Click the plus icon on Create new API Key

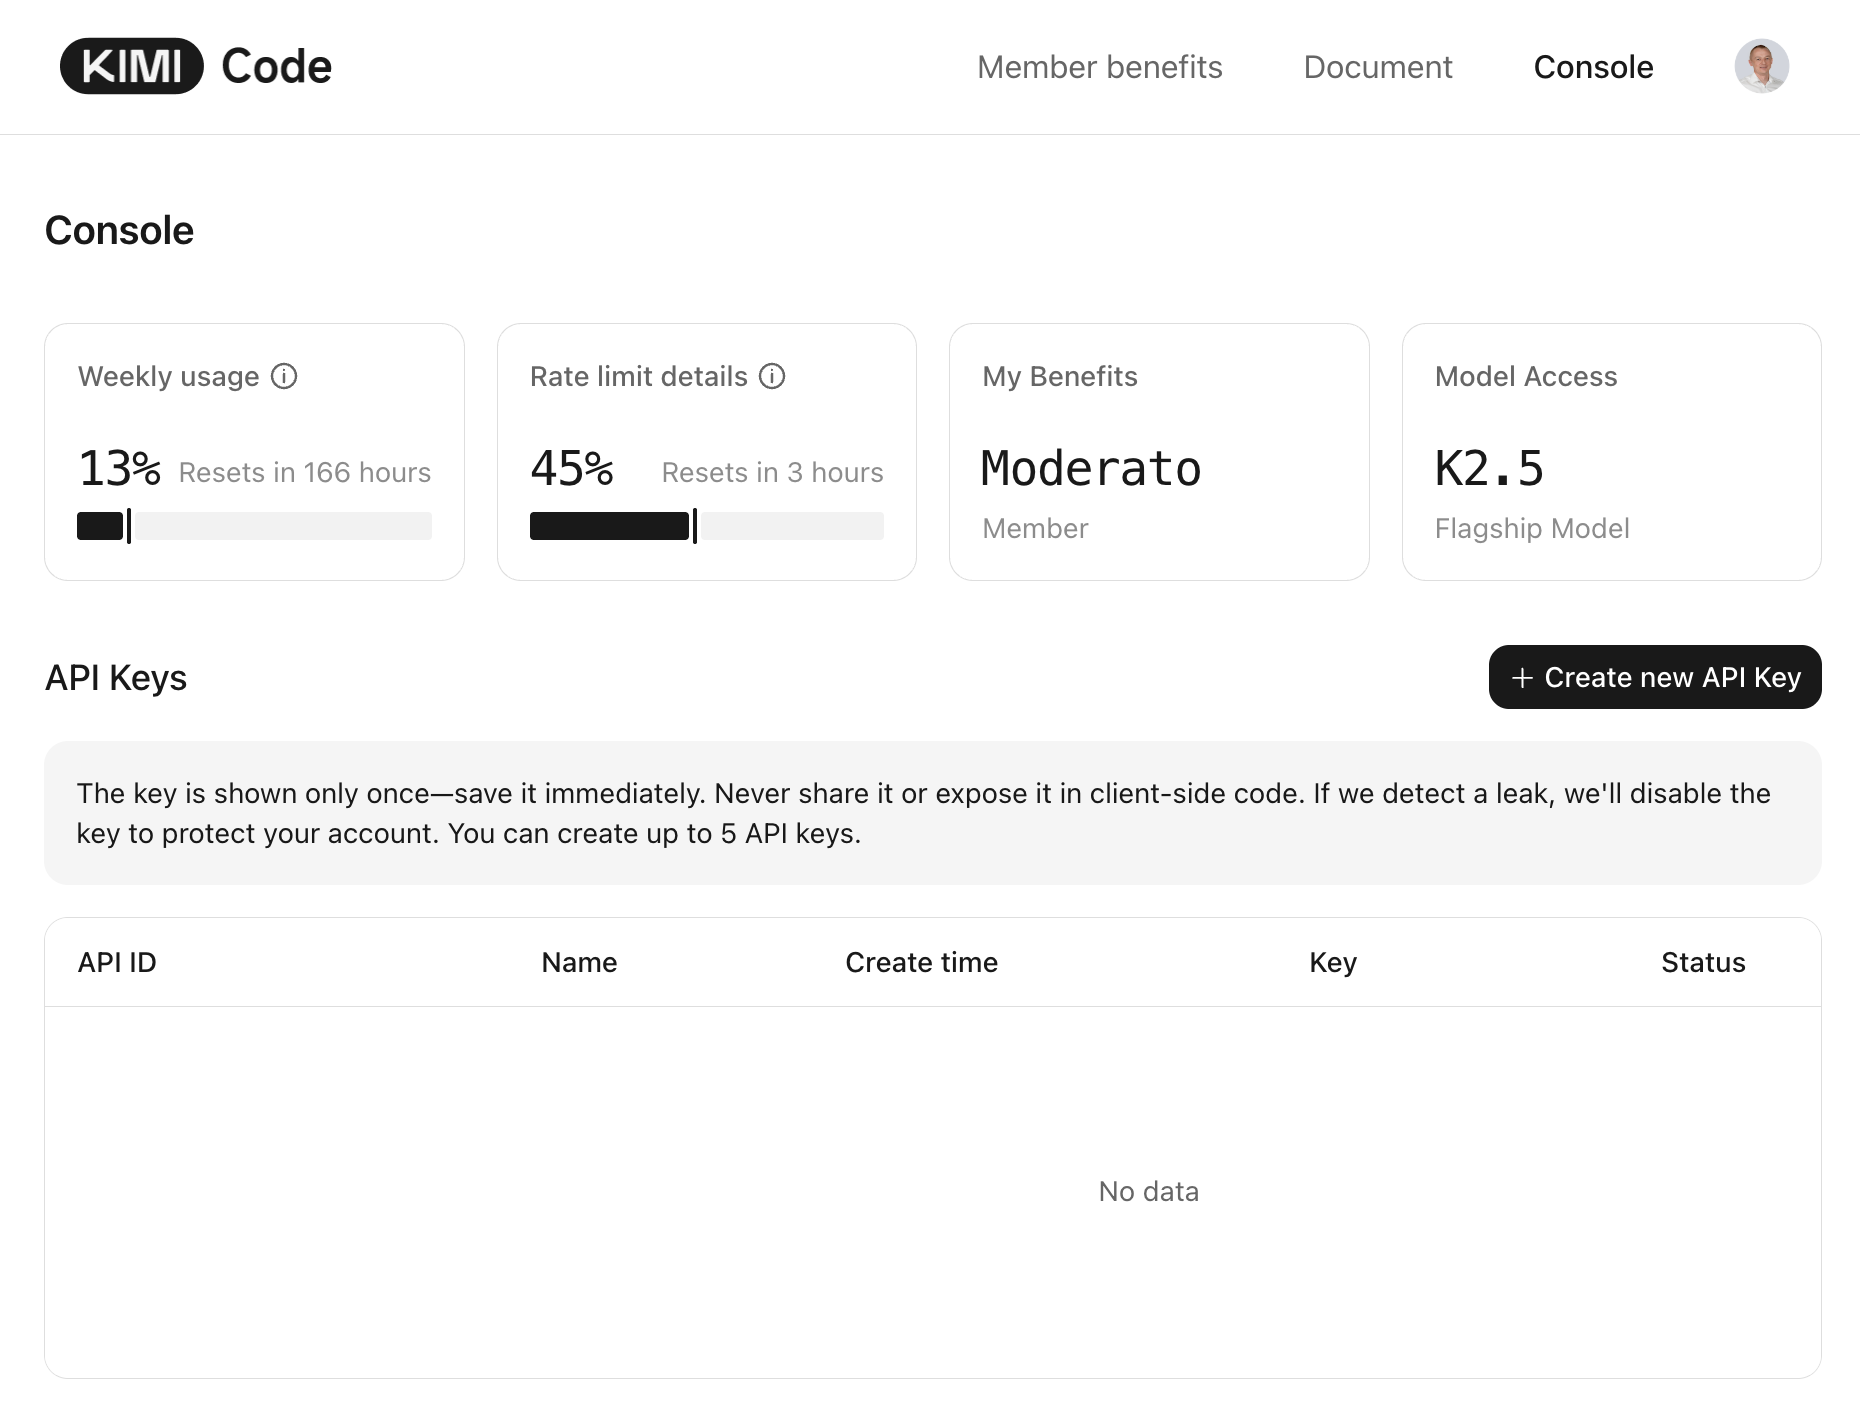pyautogui.click(x=1523, y=677)
